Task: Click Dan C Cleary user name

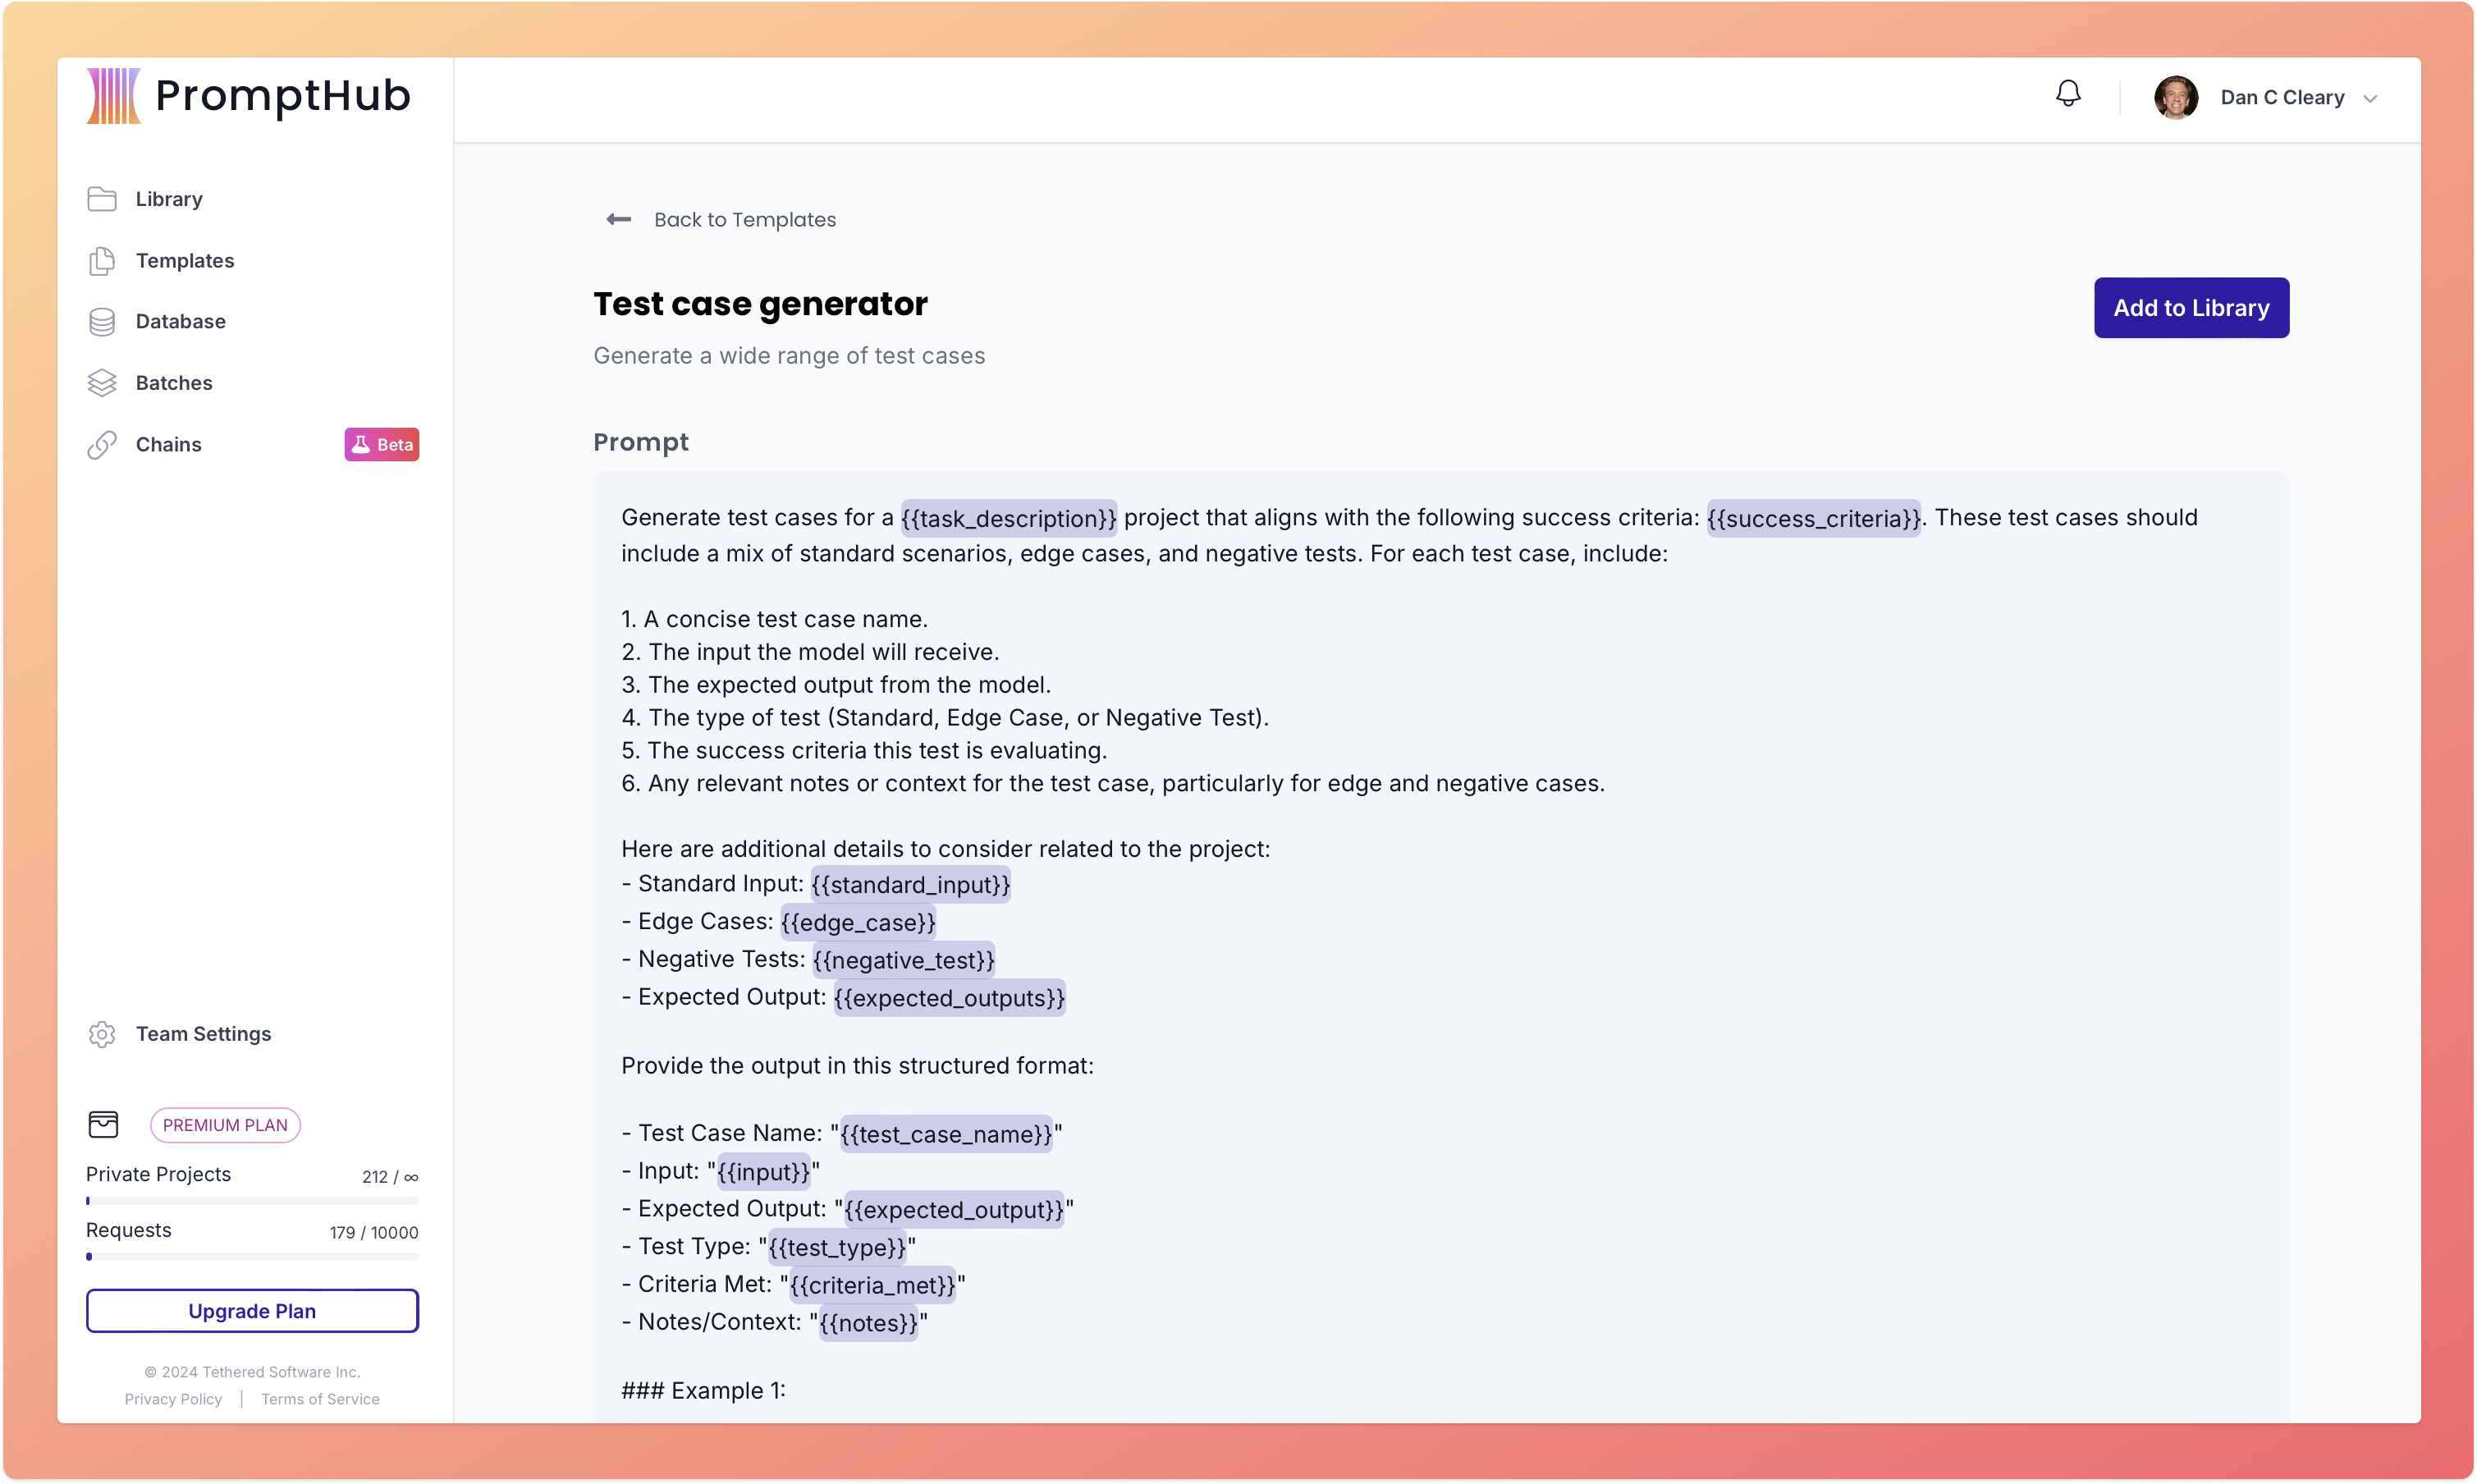Action: click(2282, 98)
